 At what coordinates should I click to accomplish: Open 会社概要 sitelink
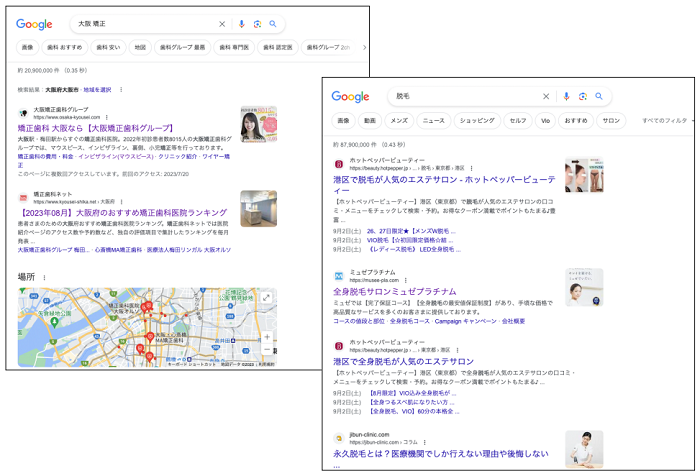tap(513, 322)
